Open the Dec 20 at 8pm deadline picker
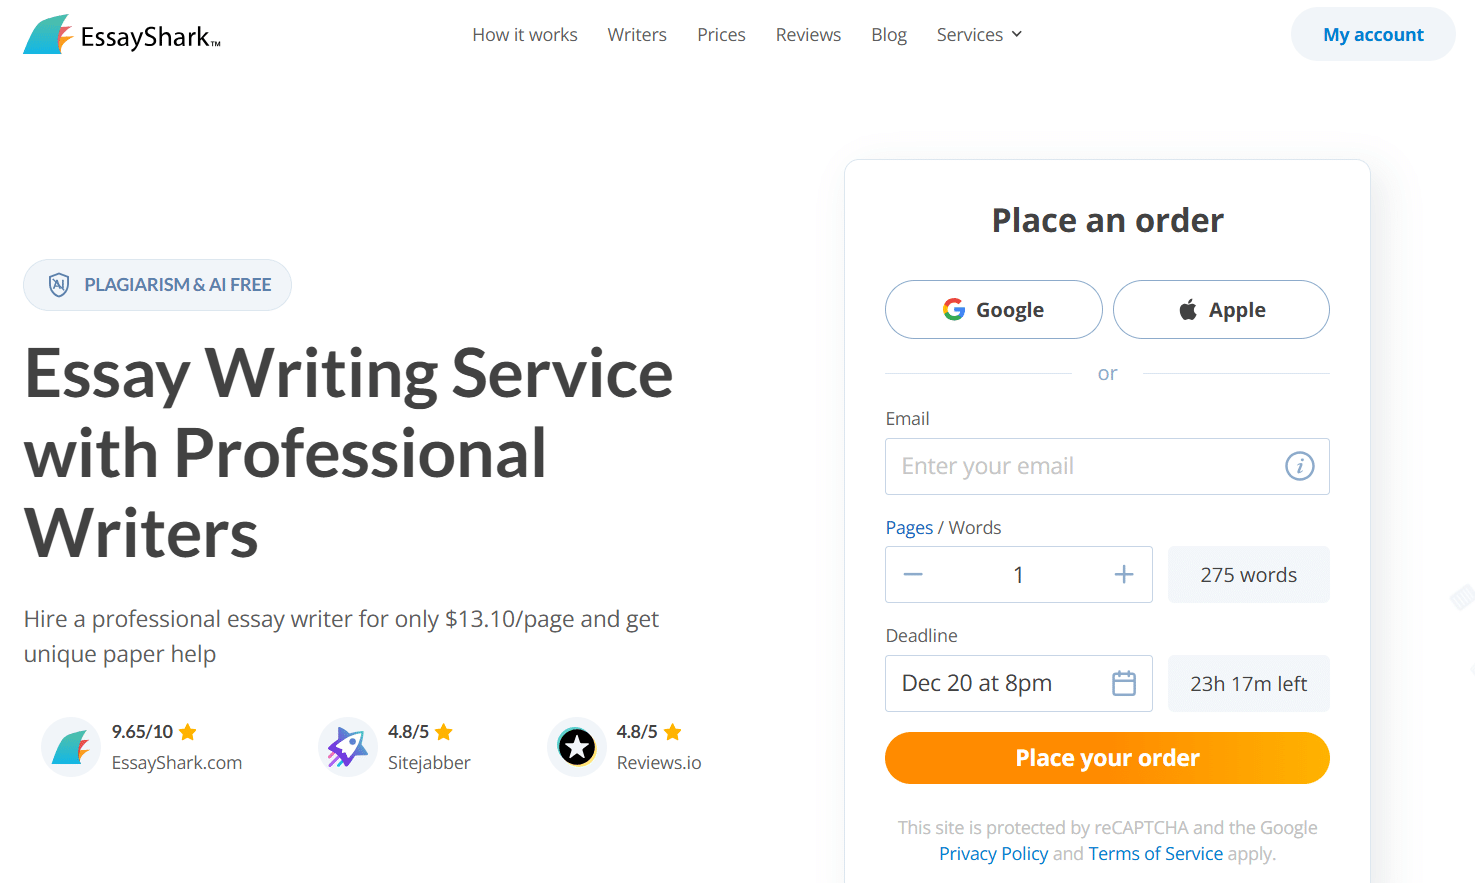The image size is (1475, 883). click(1018, 683)
